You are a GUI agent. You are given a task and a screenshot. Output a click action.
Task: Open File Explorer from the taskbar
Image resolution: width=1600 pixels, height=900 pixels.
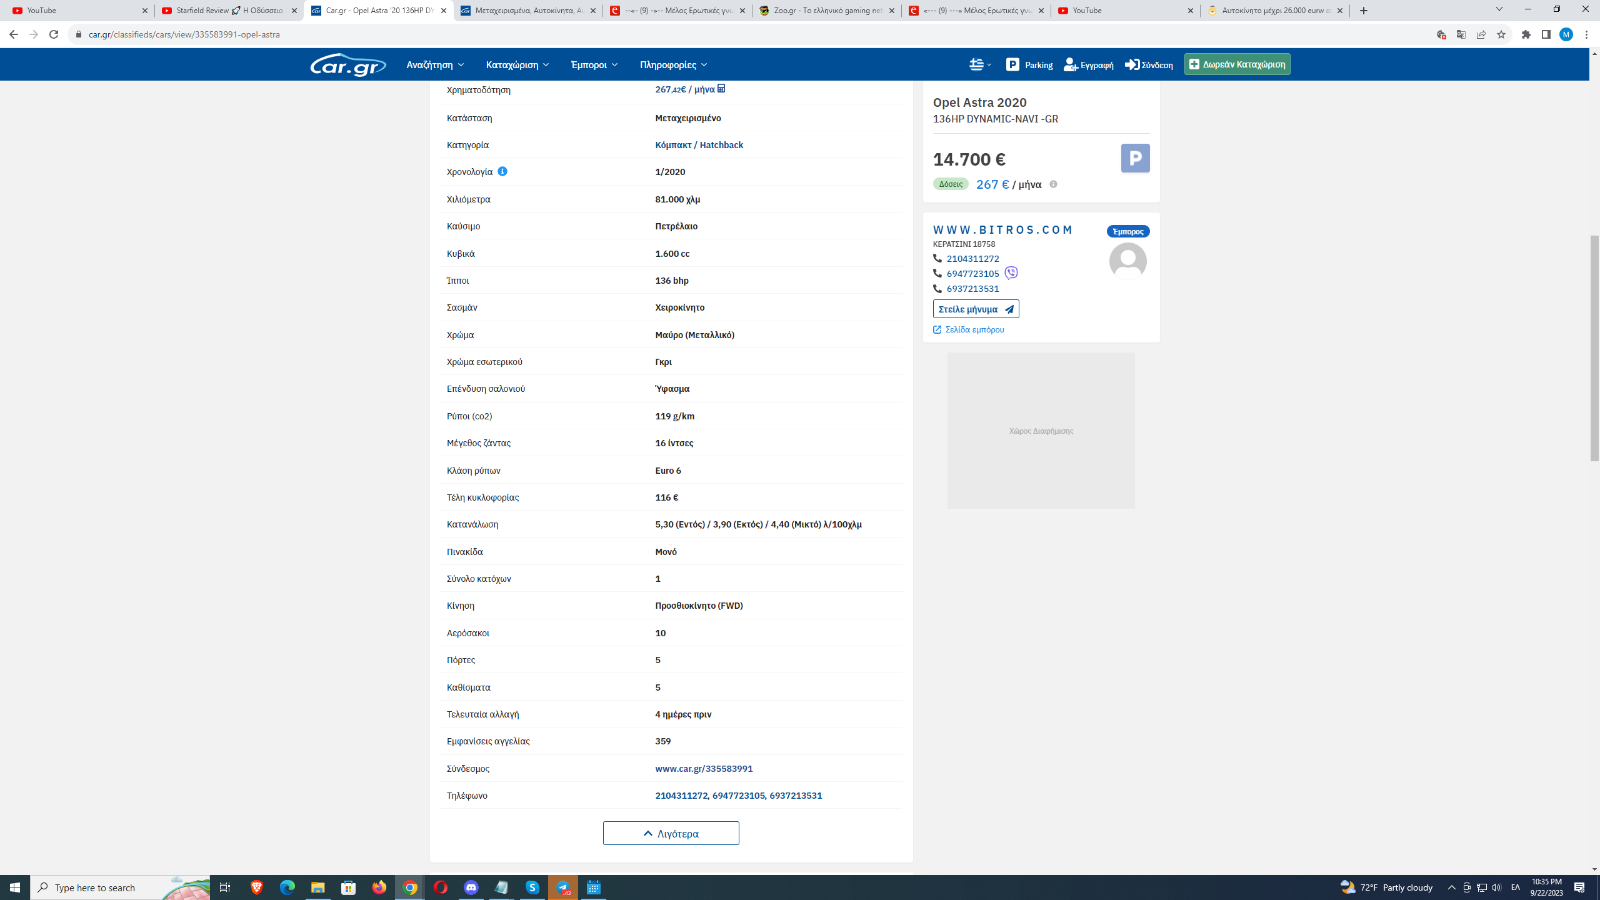(318, 887)
